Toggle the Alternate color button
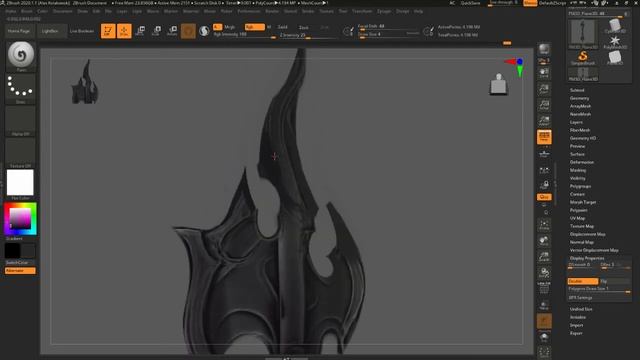 [20, 271]
